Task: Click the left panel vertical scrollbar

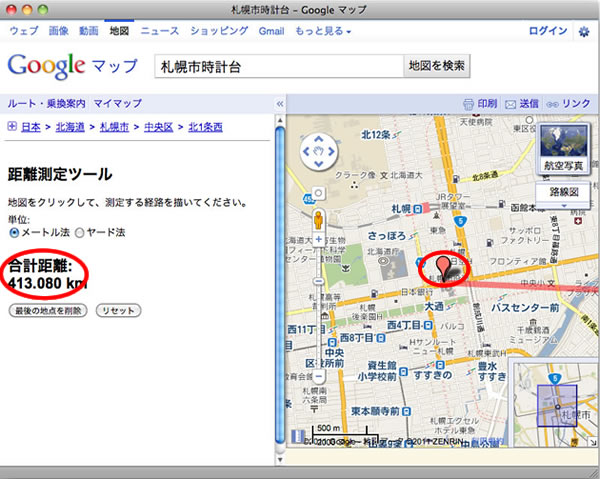Action: tap(280, 285)
